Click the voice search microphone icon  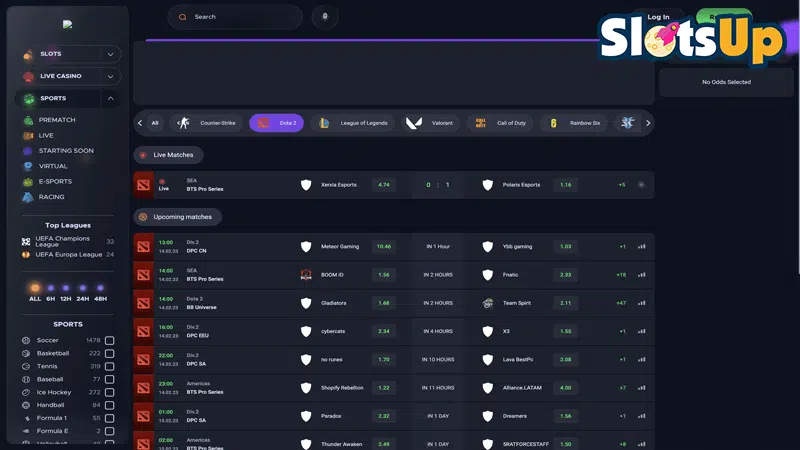[x=325, y=17]
